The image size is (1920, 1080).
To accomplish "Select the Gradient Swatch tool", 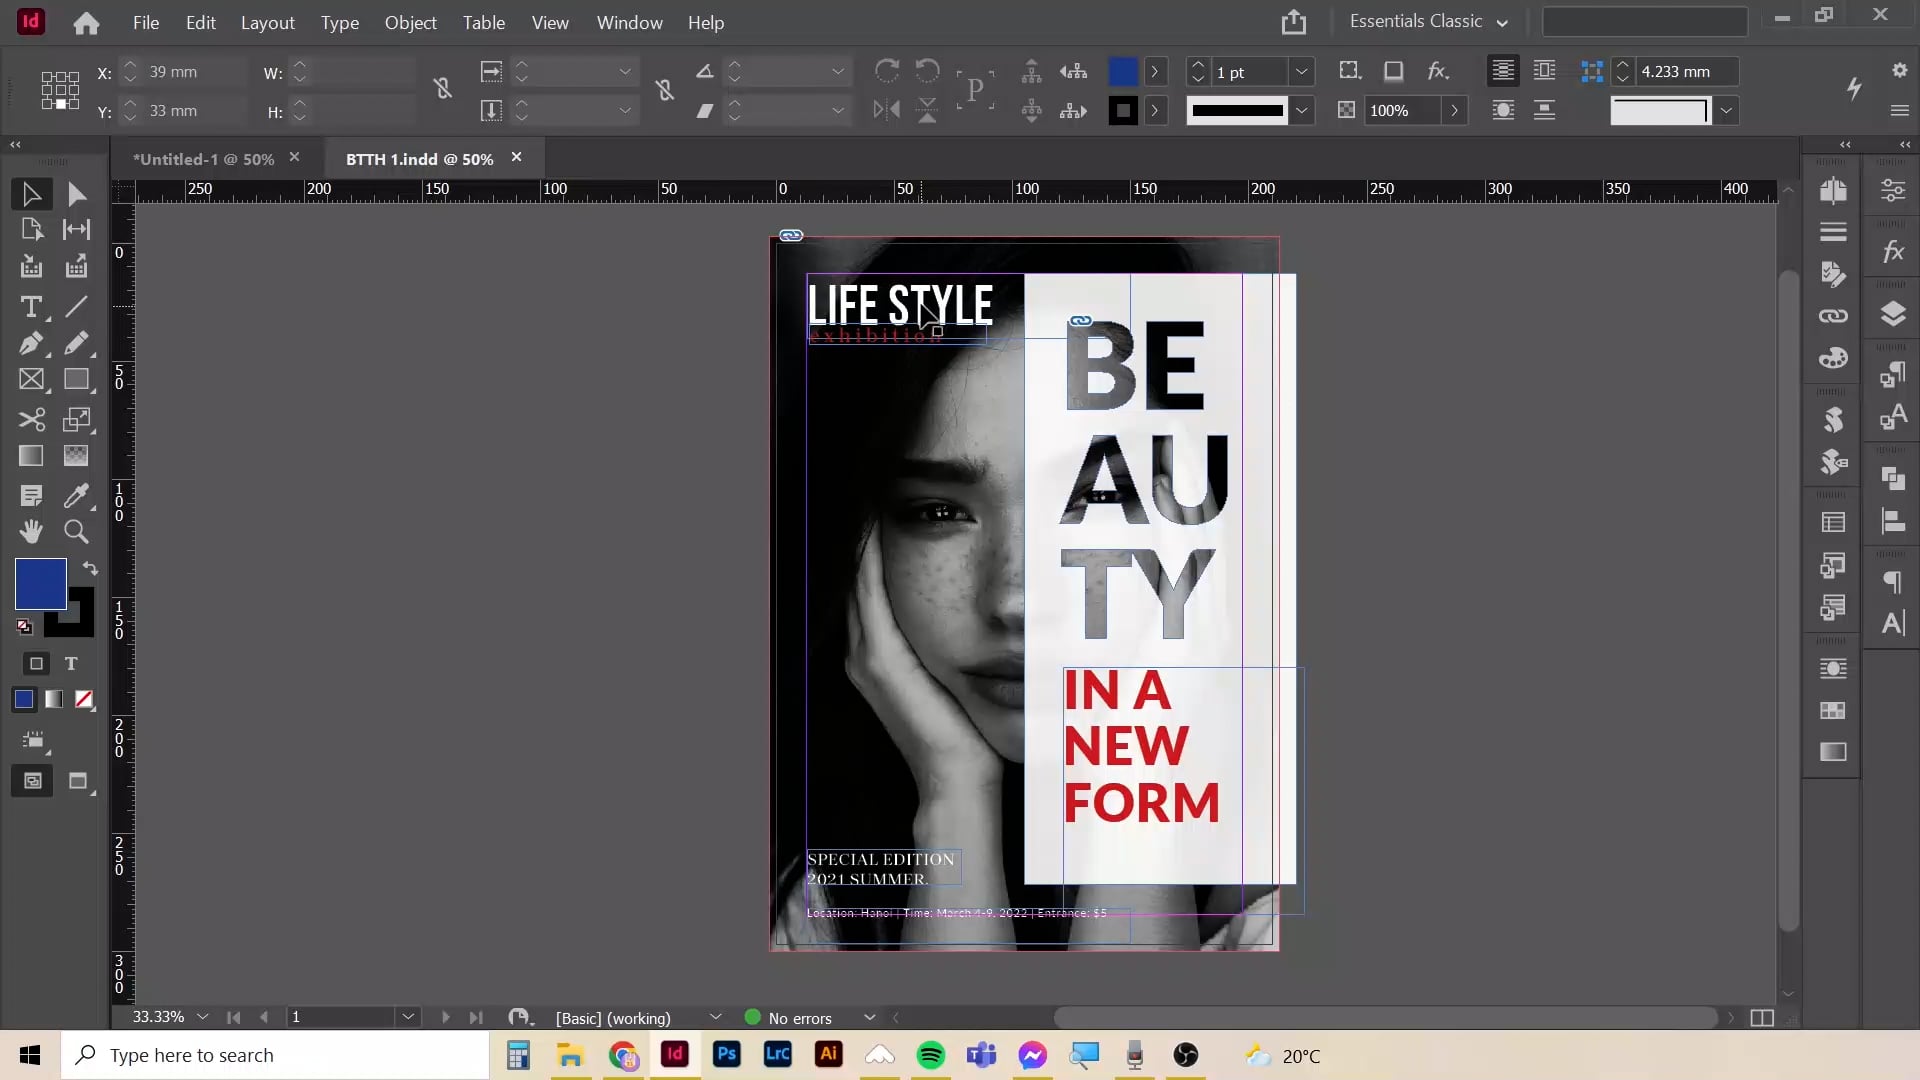I will click(31, 456).
